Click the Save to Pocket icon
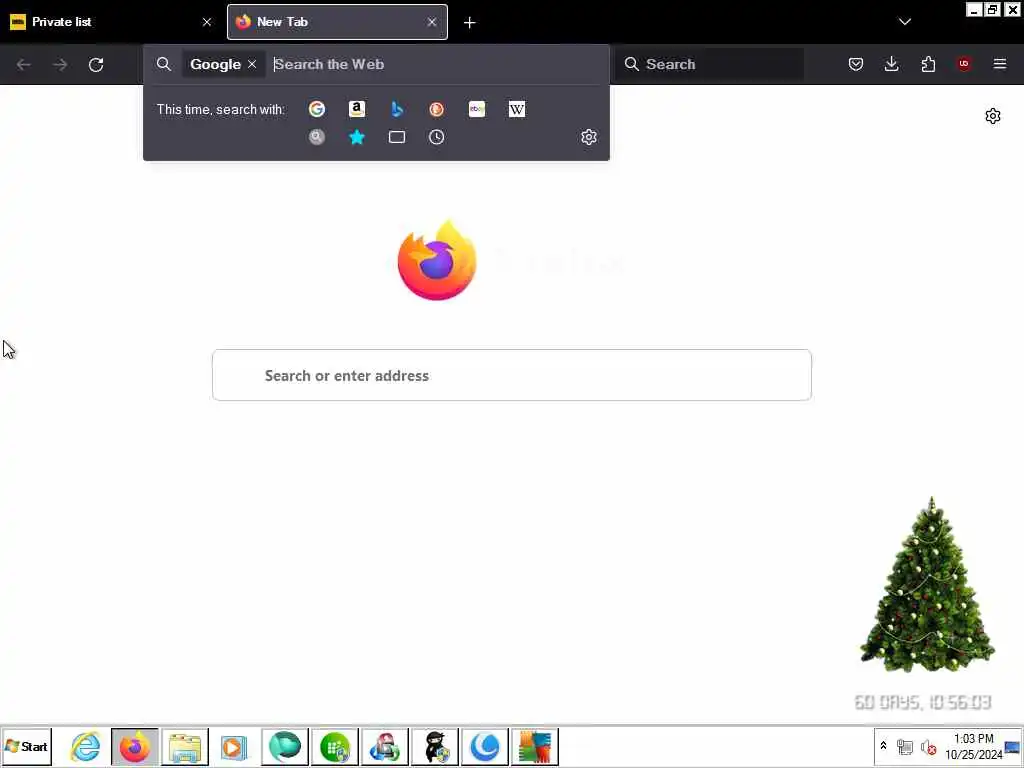 click(x=856, y=64)
